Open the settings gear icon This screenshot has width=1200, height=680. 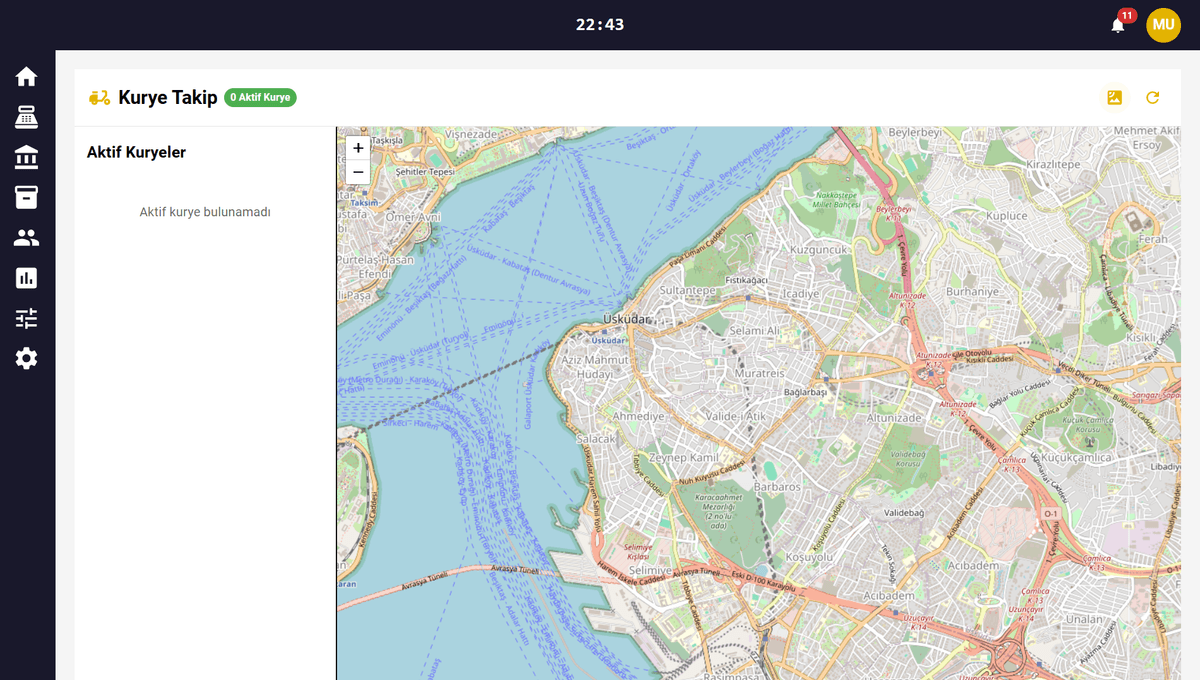[x=26, y=358]
